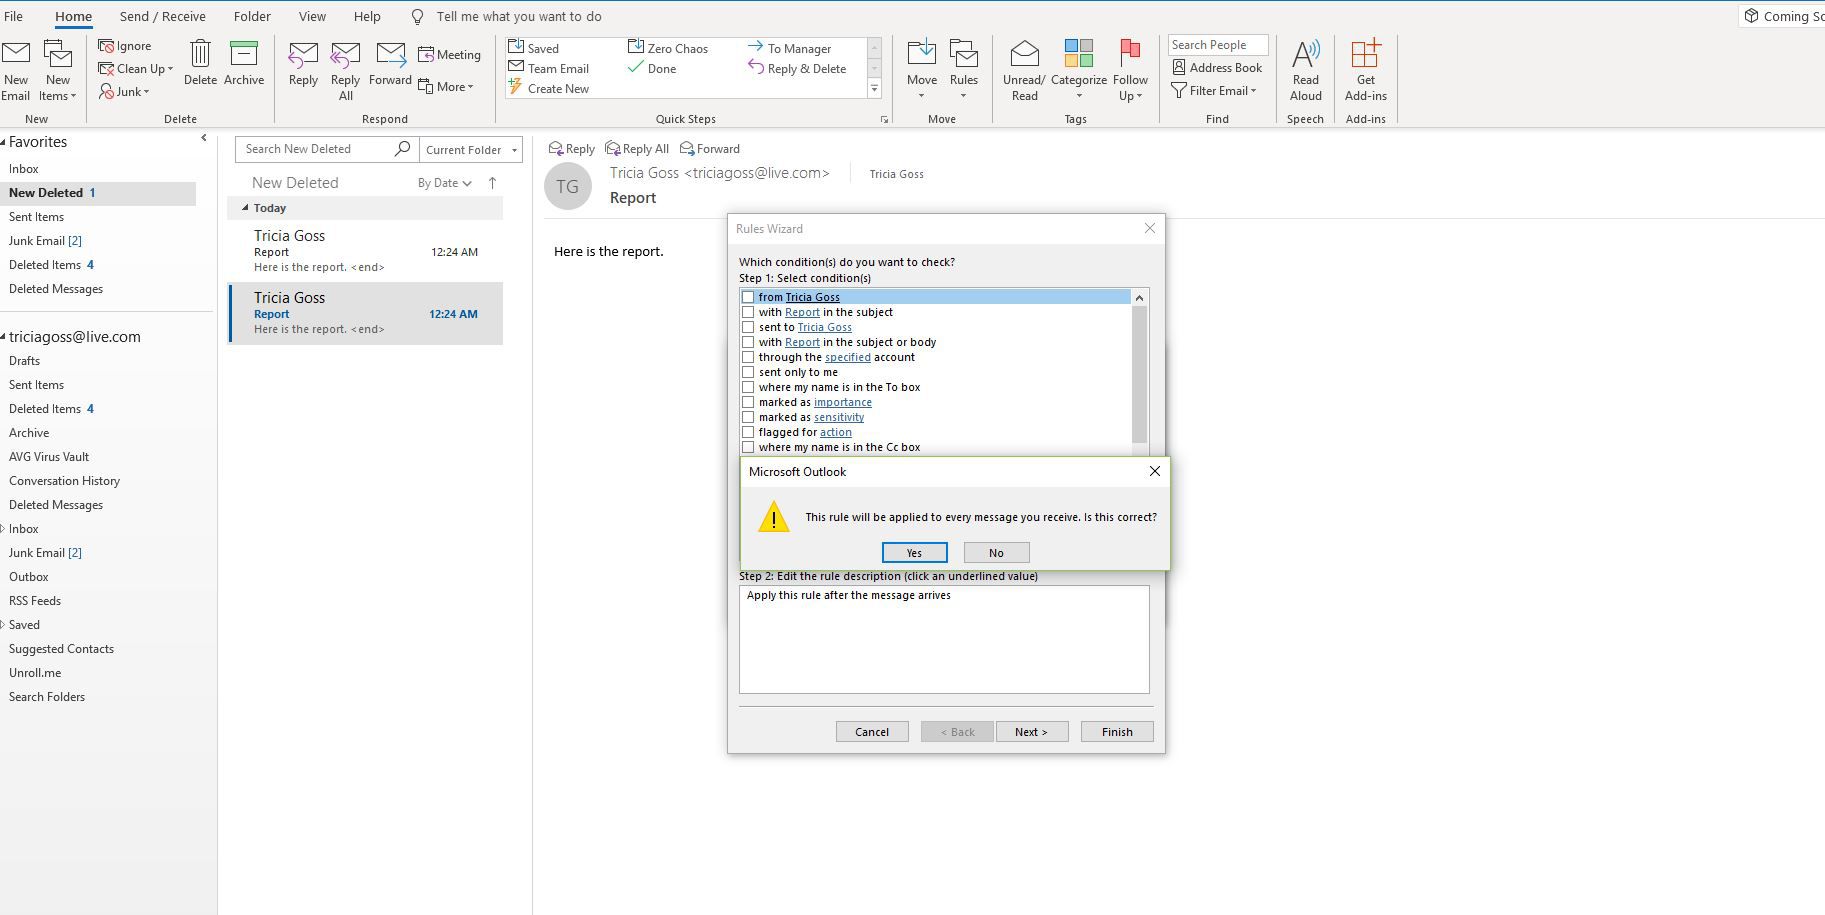
Task: Click Cancel in the Rules Wizard
Action: (x=872, y=732)
